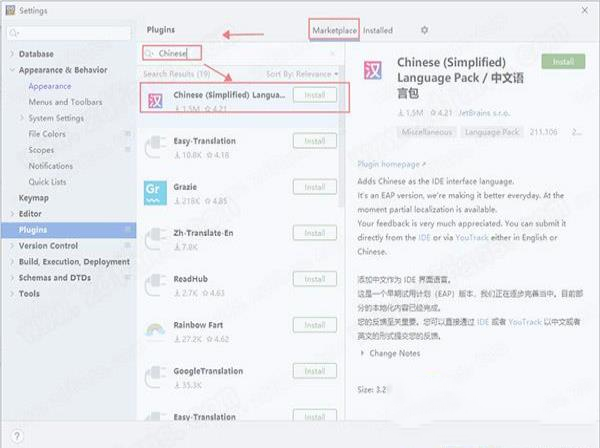Click the help question mark icon
Viewport: 600px width, 448px height.
pos(17,436)
